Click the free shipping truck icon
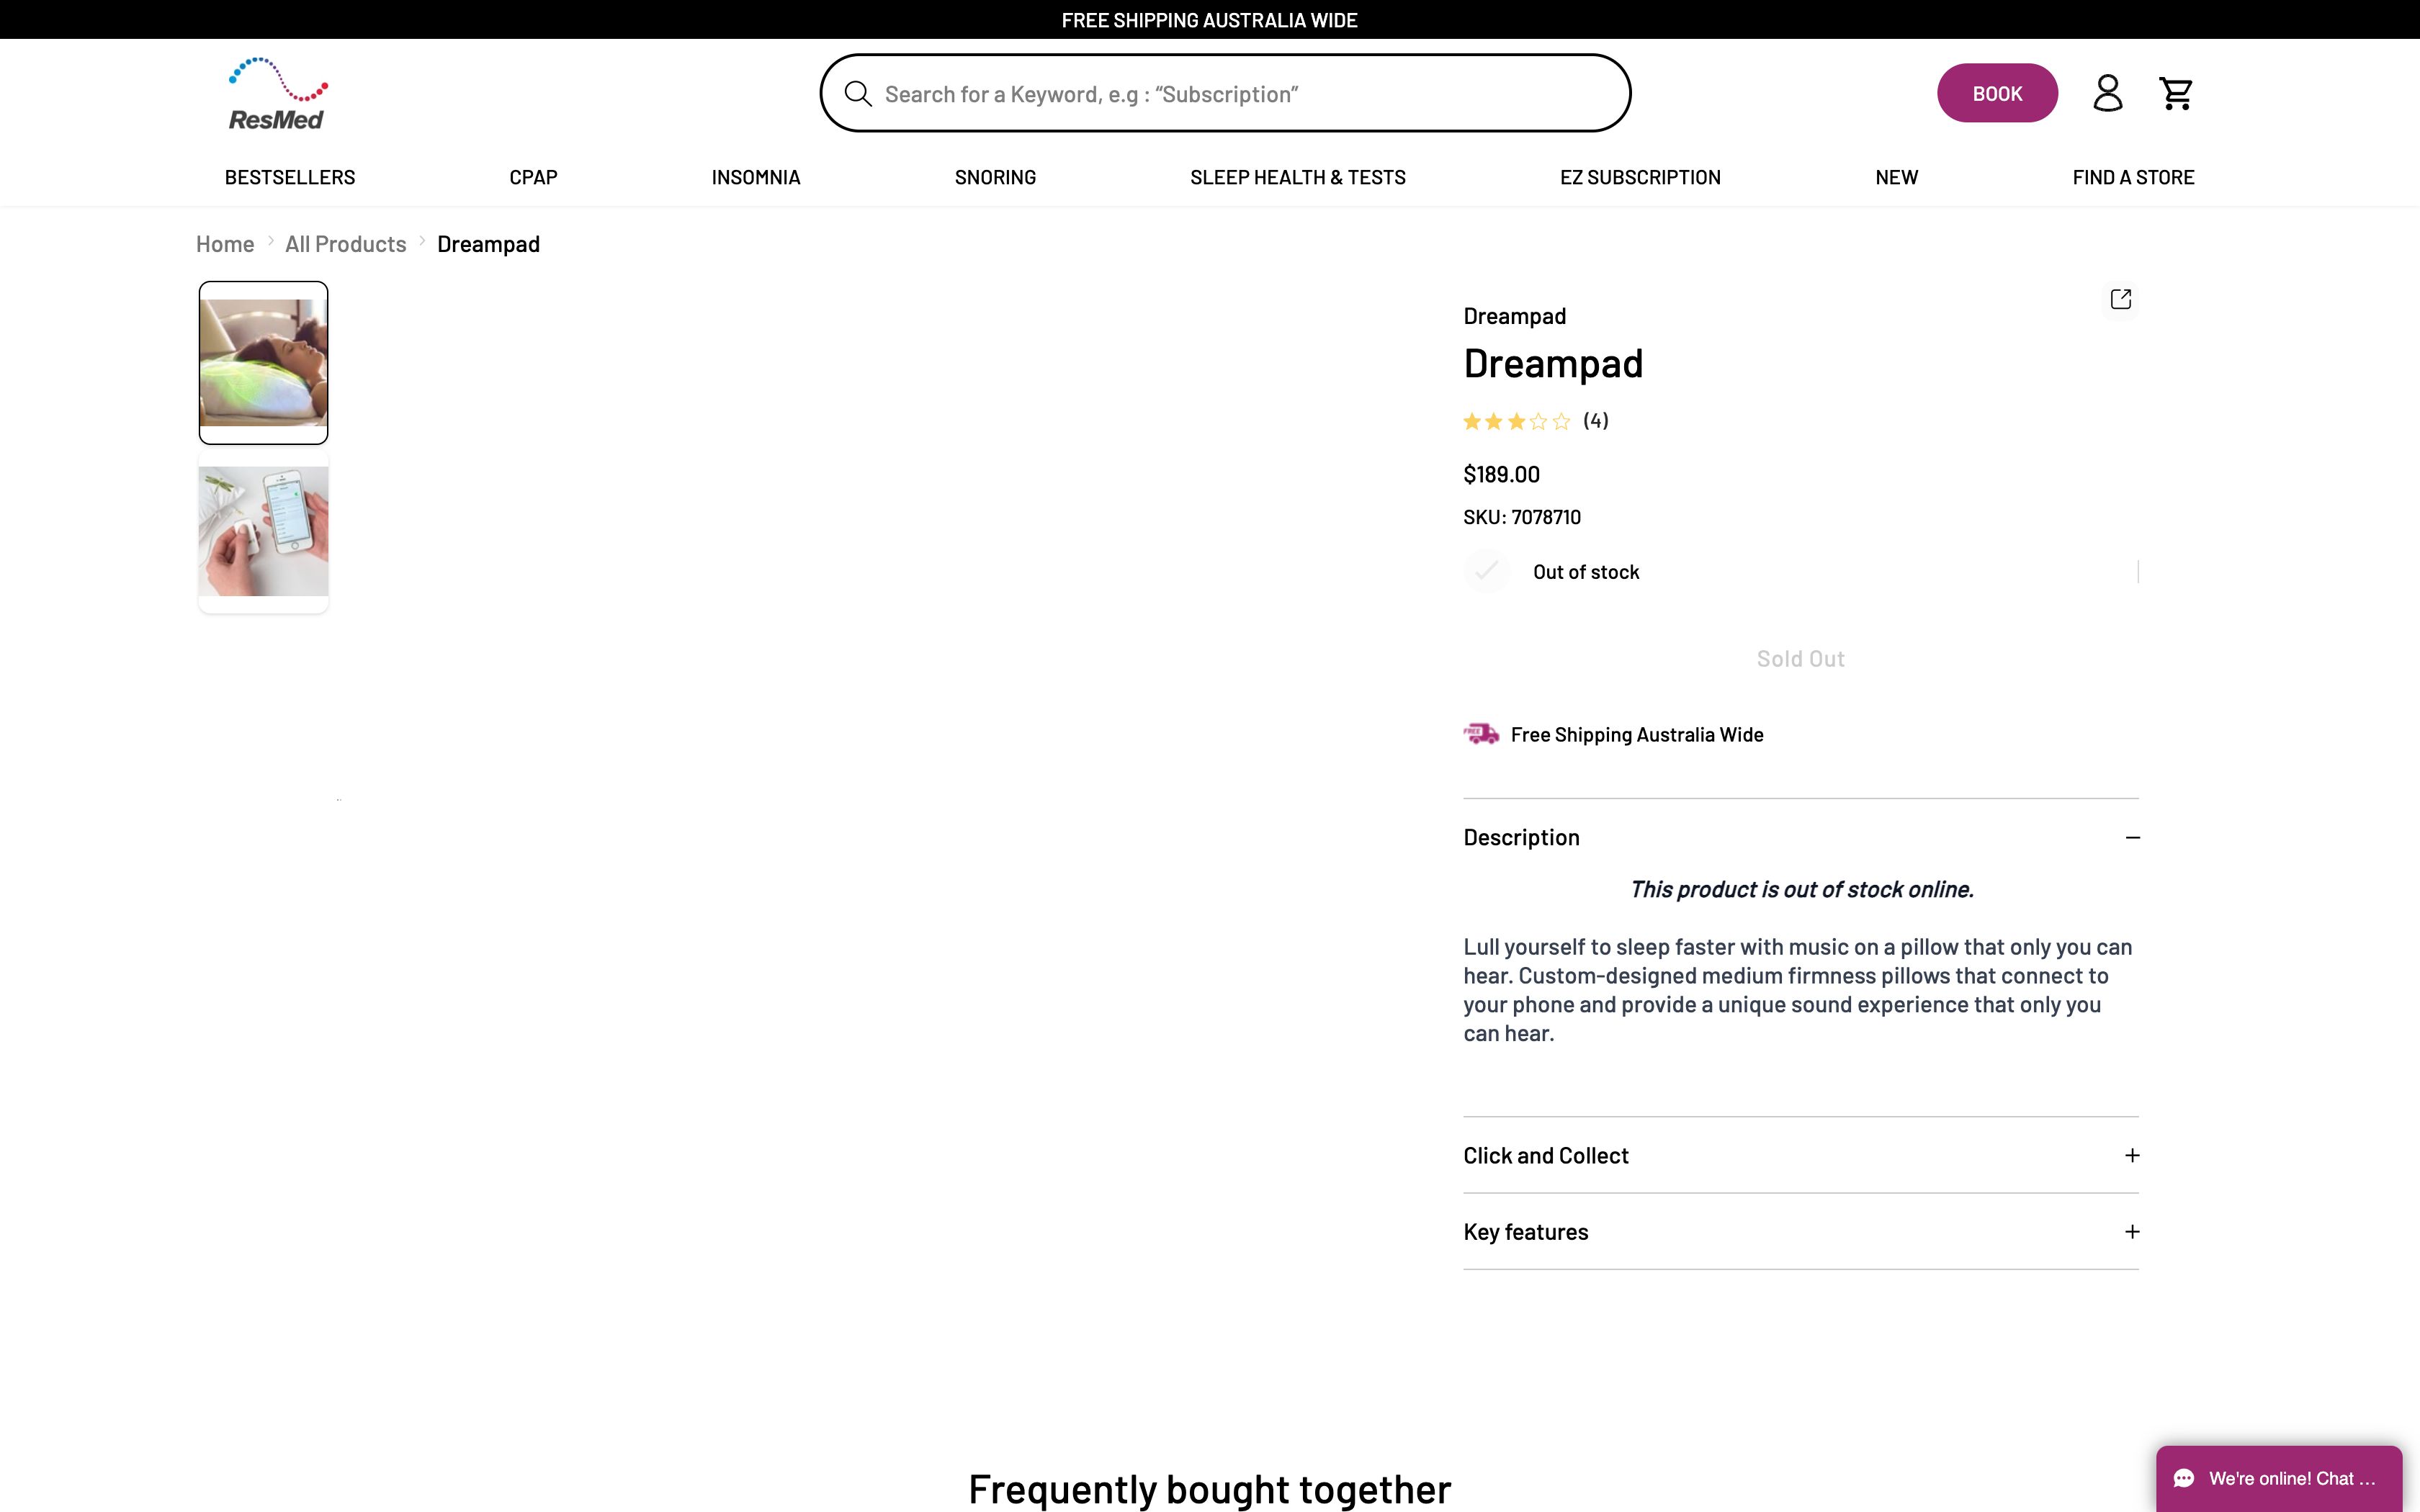The height and width of the screenshot is (1512, 2420). 1481,733
